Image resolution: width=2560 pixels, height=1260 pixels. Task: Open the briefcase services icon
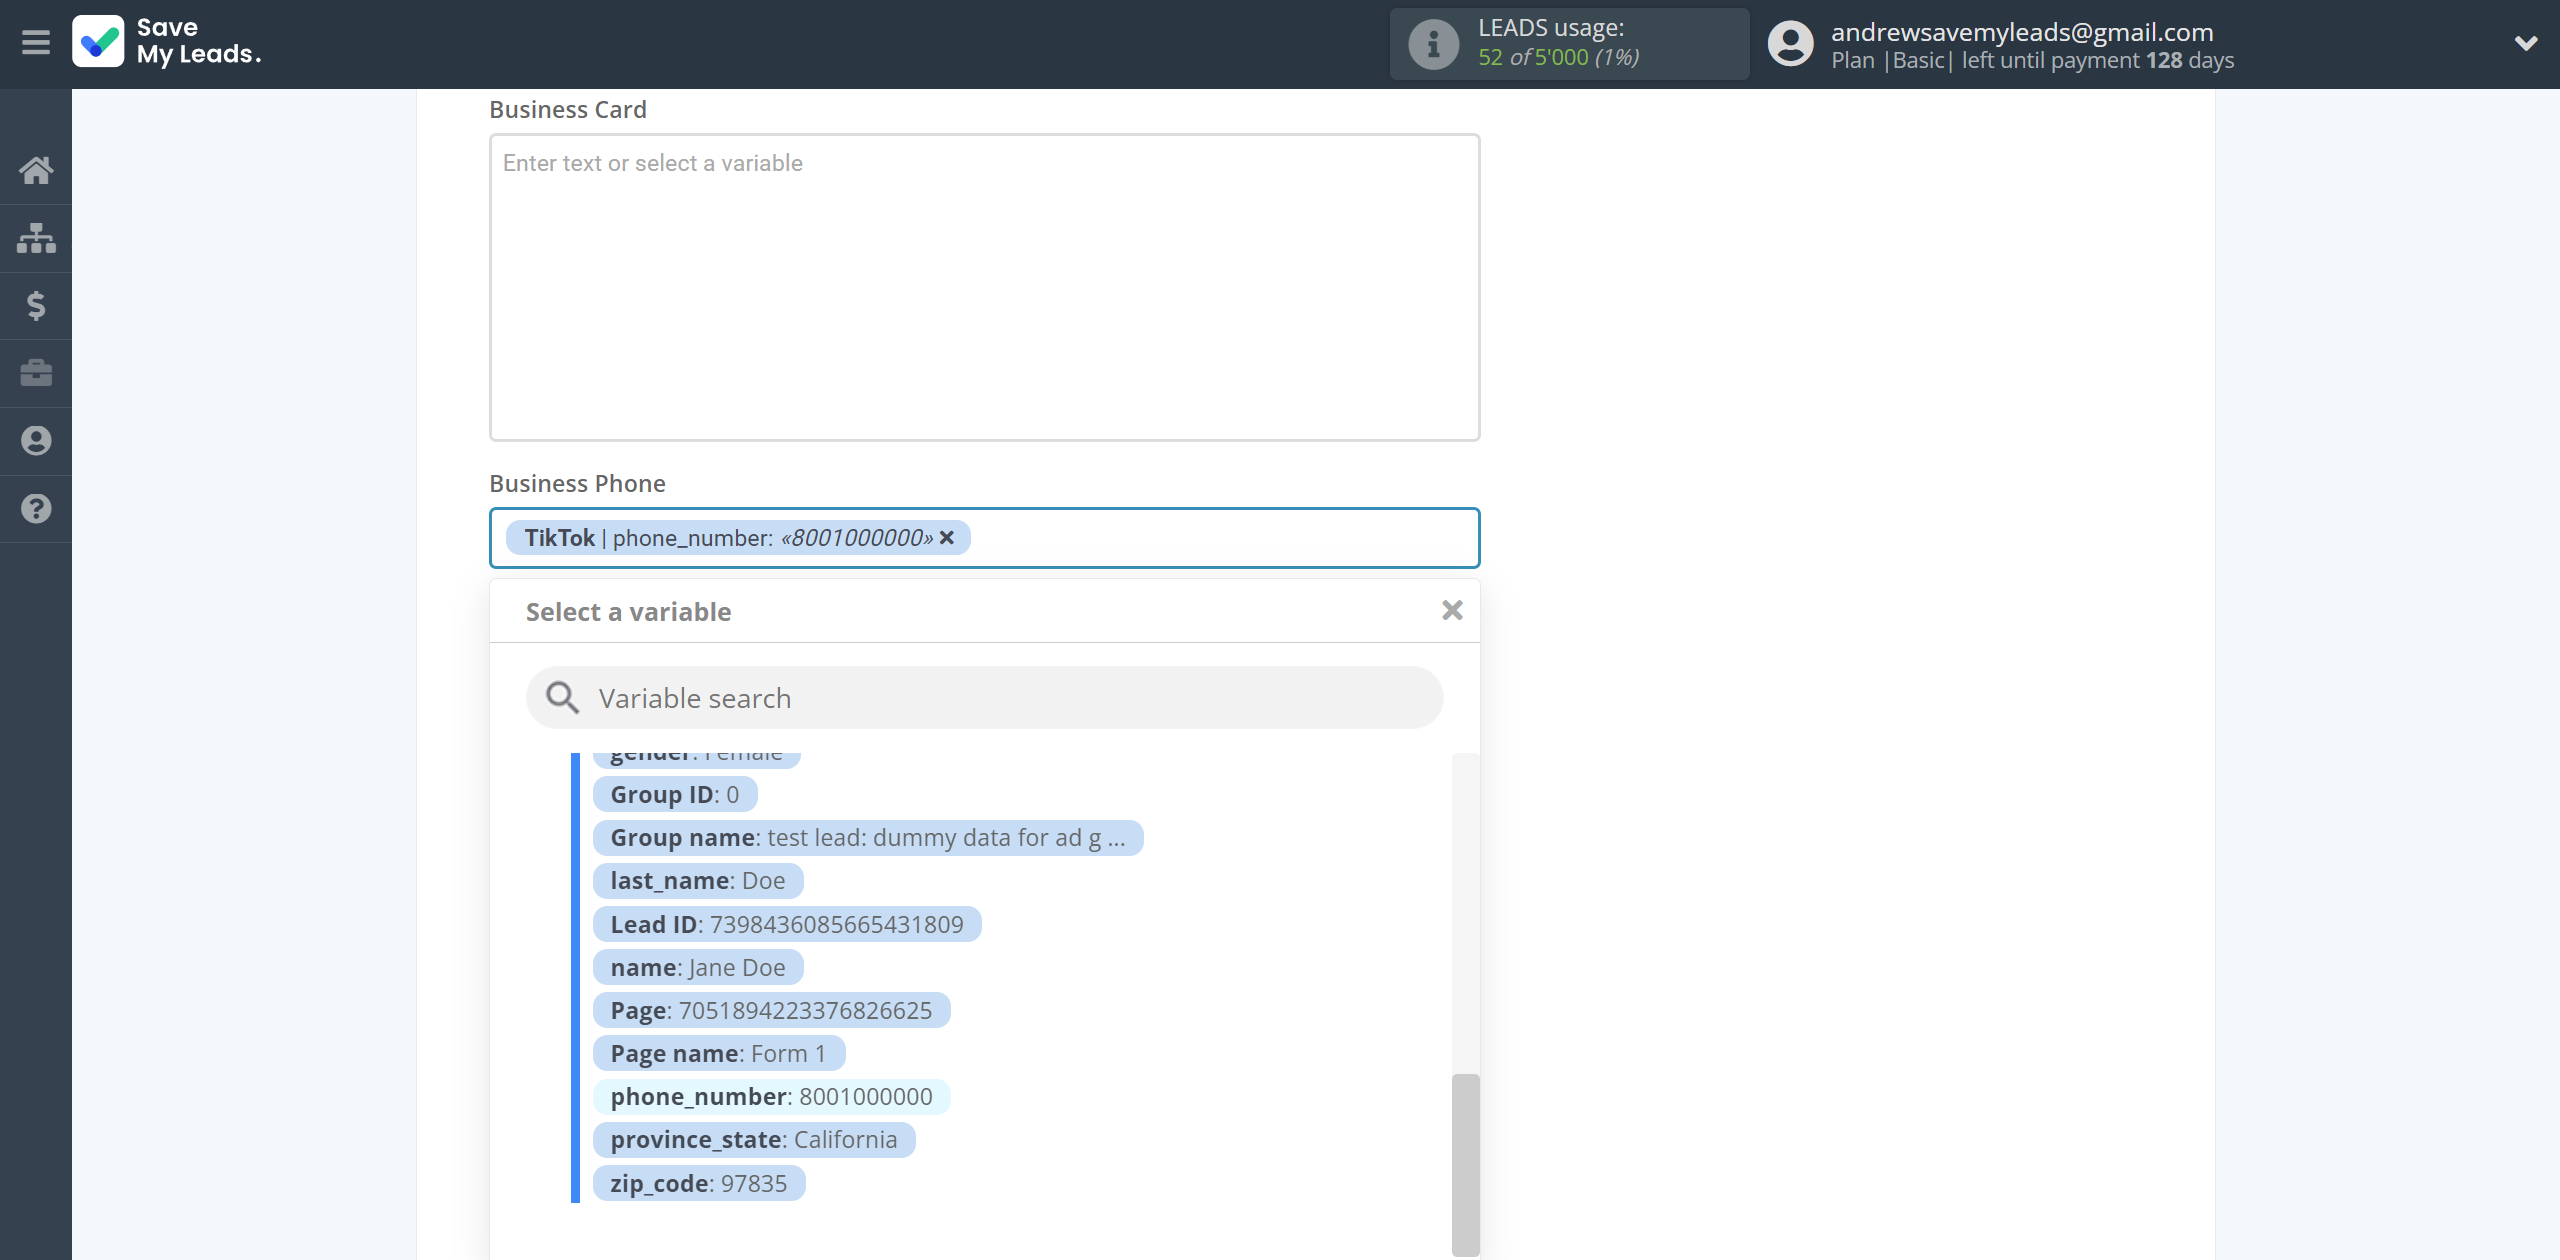36,373
